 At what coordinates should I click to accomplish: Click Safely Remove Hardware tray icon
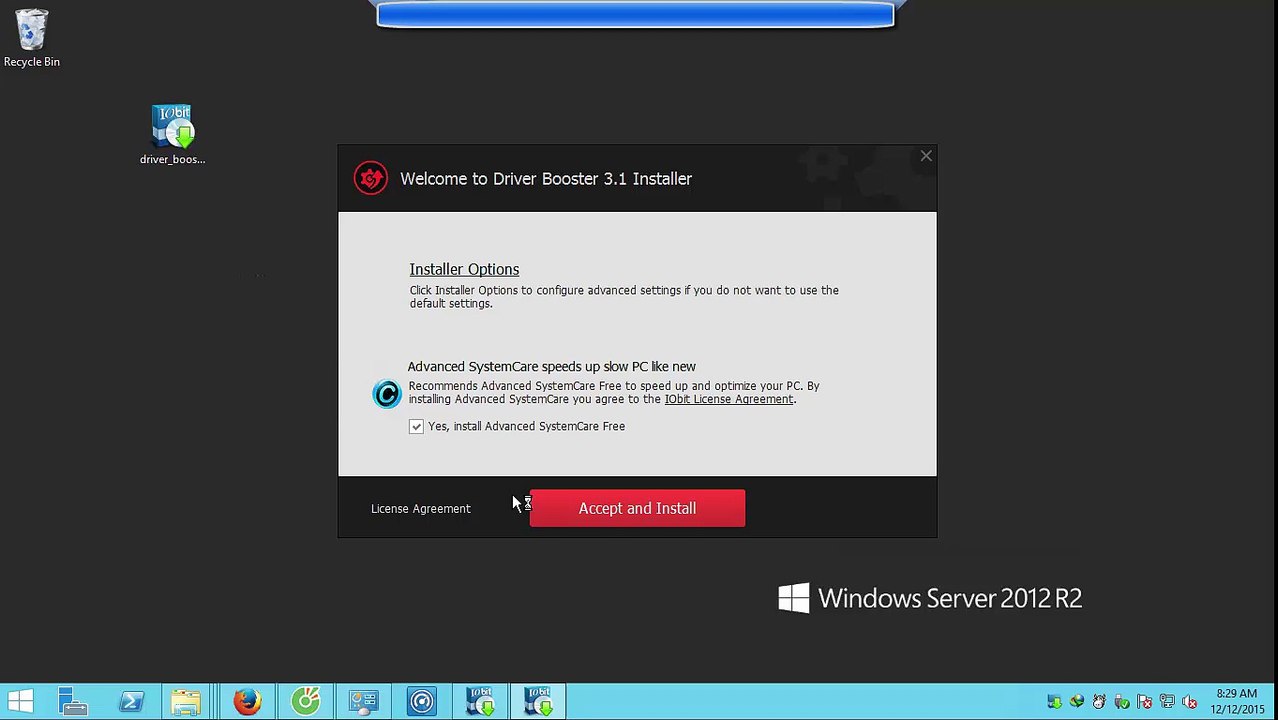point(1122,702)
